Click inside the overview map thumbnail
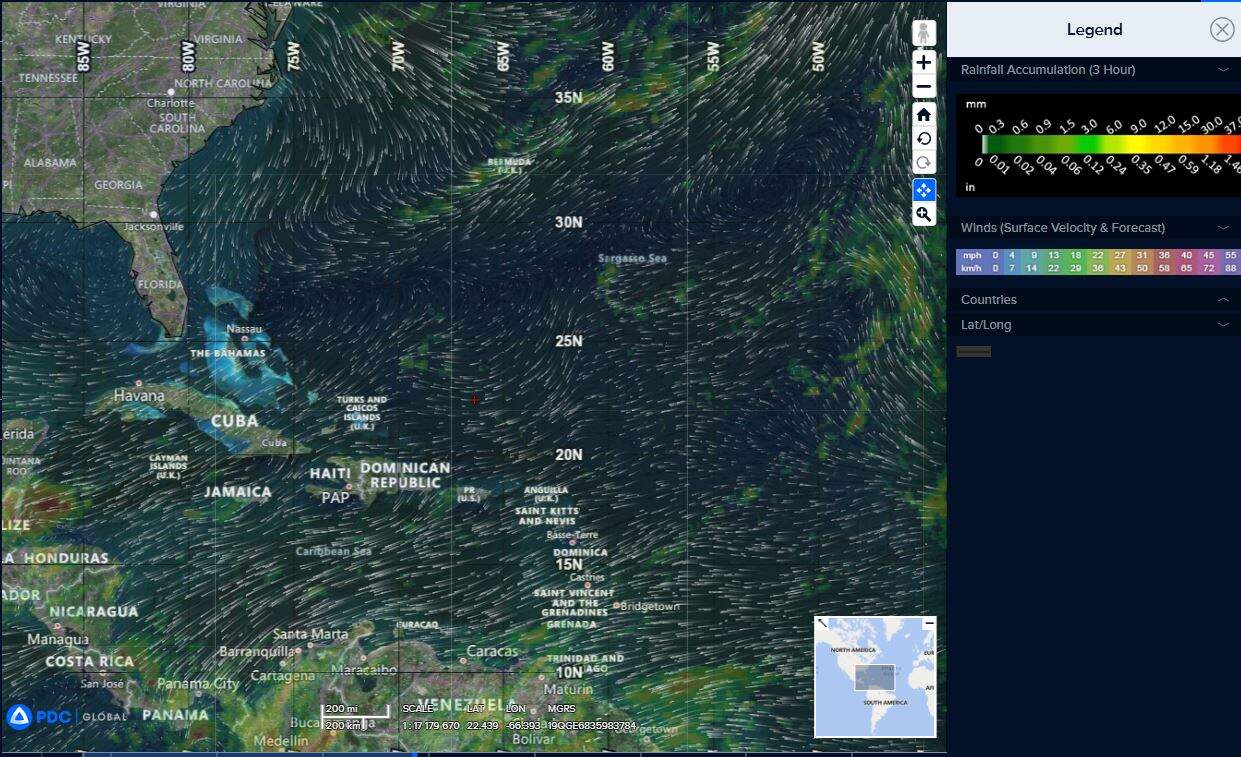 [875, 680]
